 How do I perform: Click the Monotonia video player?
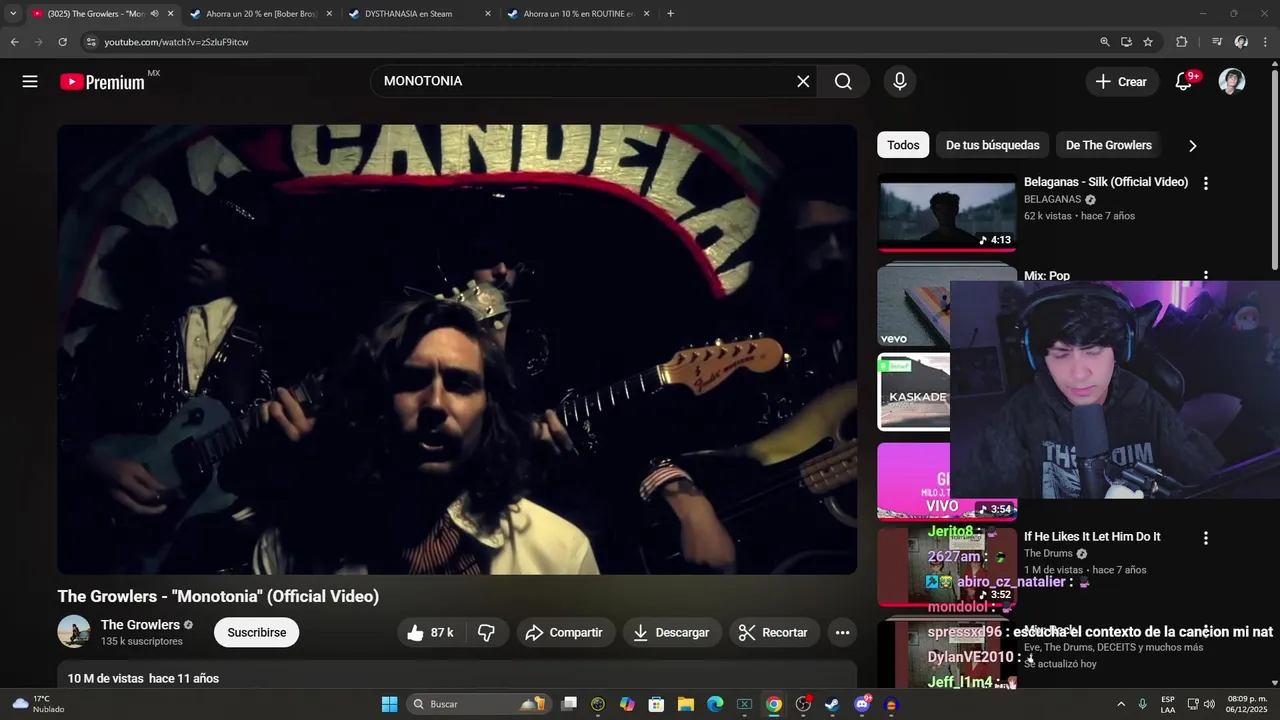[457, 350]
